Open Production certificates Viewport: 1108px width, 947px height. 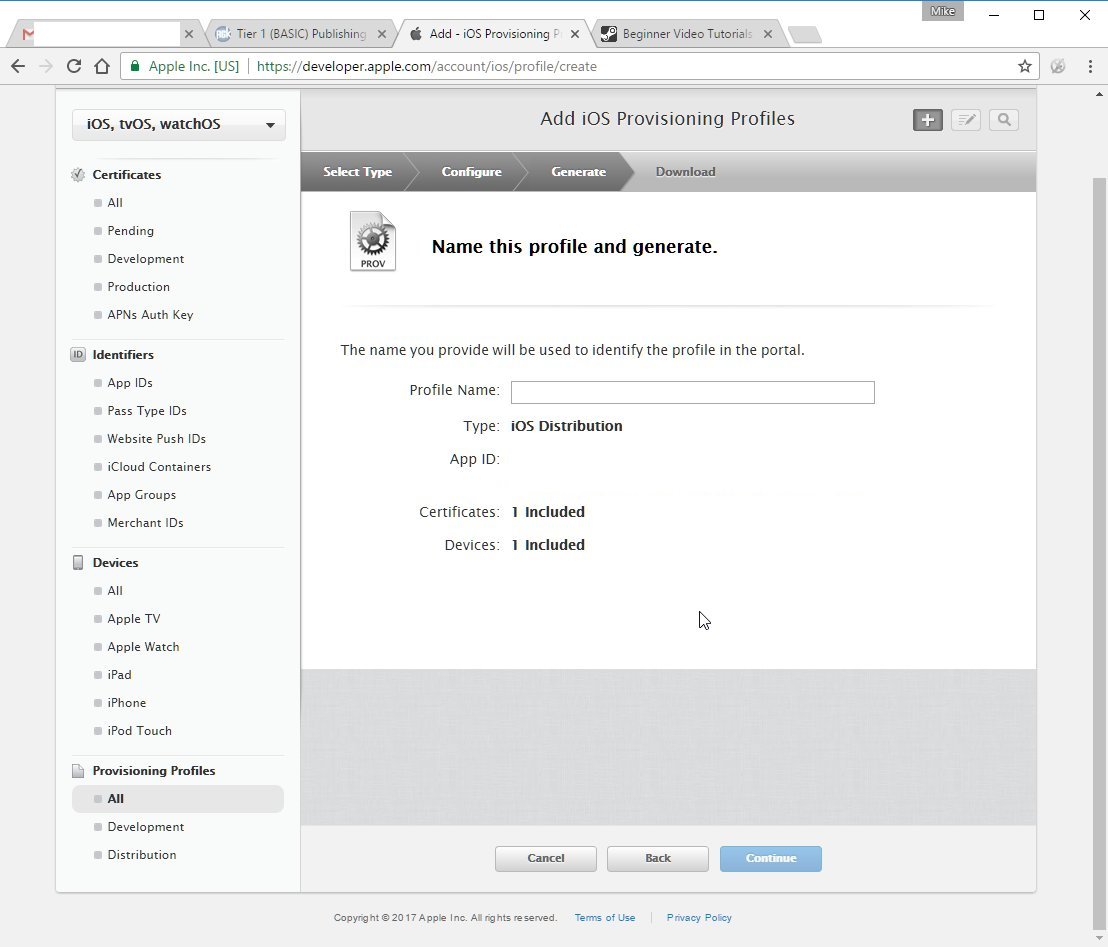tap(138, 287)
